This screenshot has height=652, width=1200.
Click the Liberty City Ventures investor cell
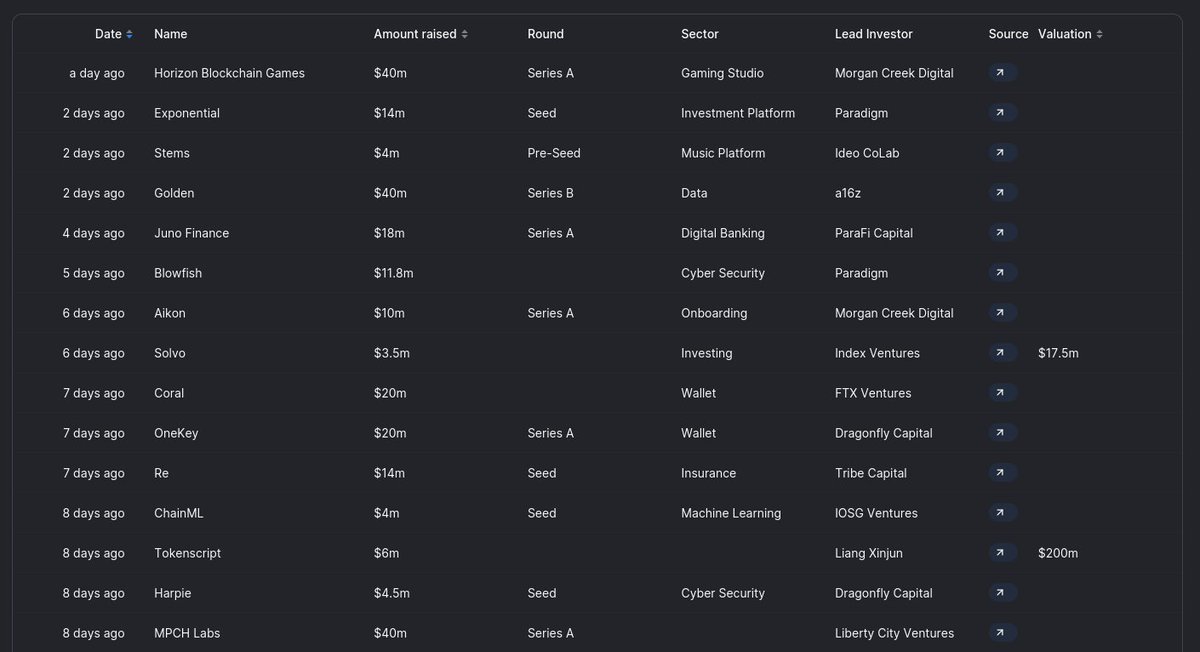(894, 633)
